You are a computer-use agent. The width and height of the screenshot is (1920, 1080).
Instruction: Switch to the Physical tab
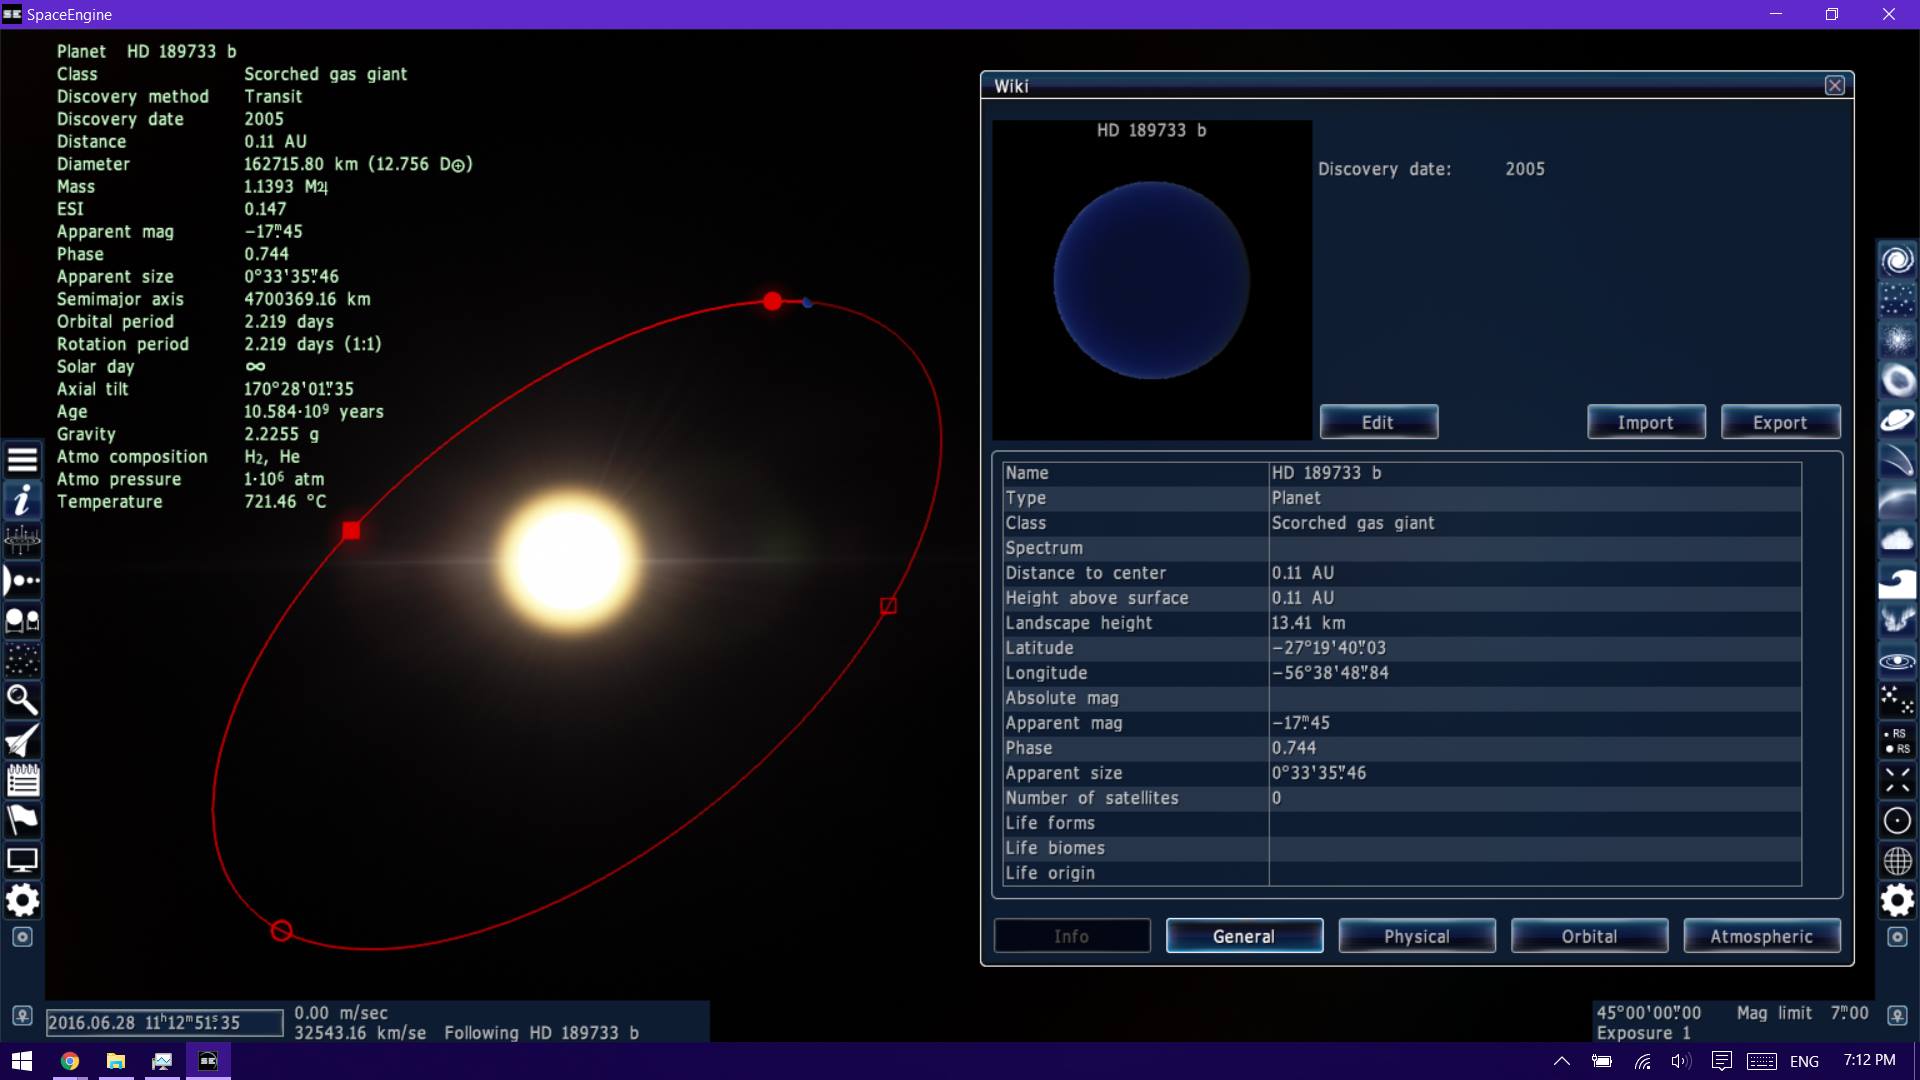(1417, 936)
